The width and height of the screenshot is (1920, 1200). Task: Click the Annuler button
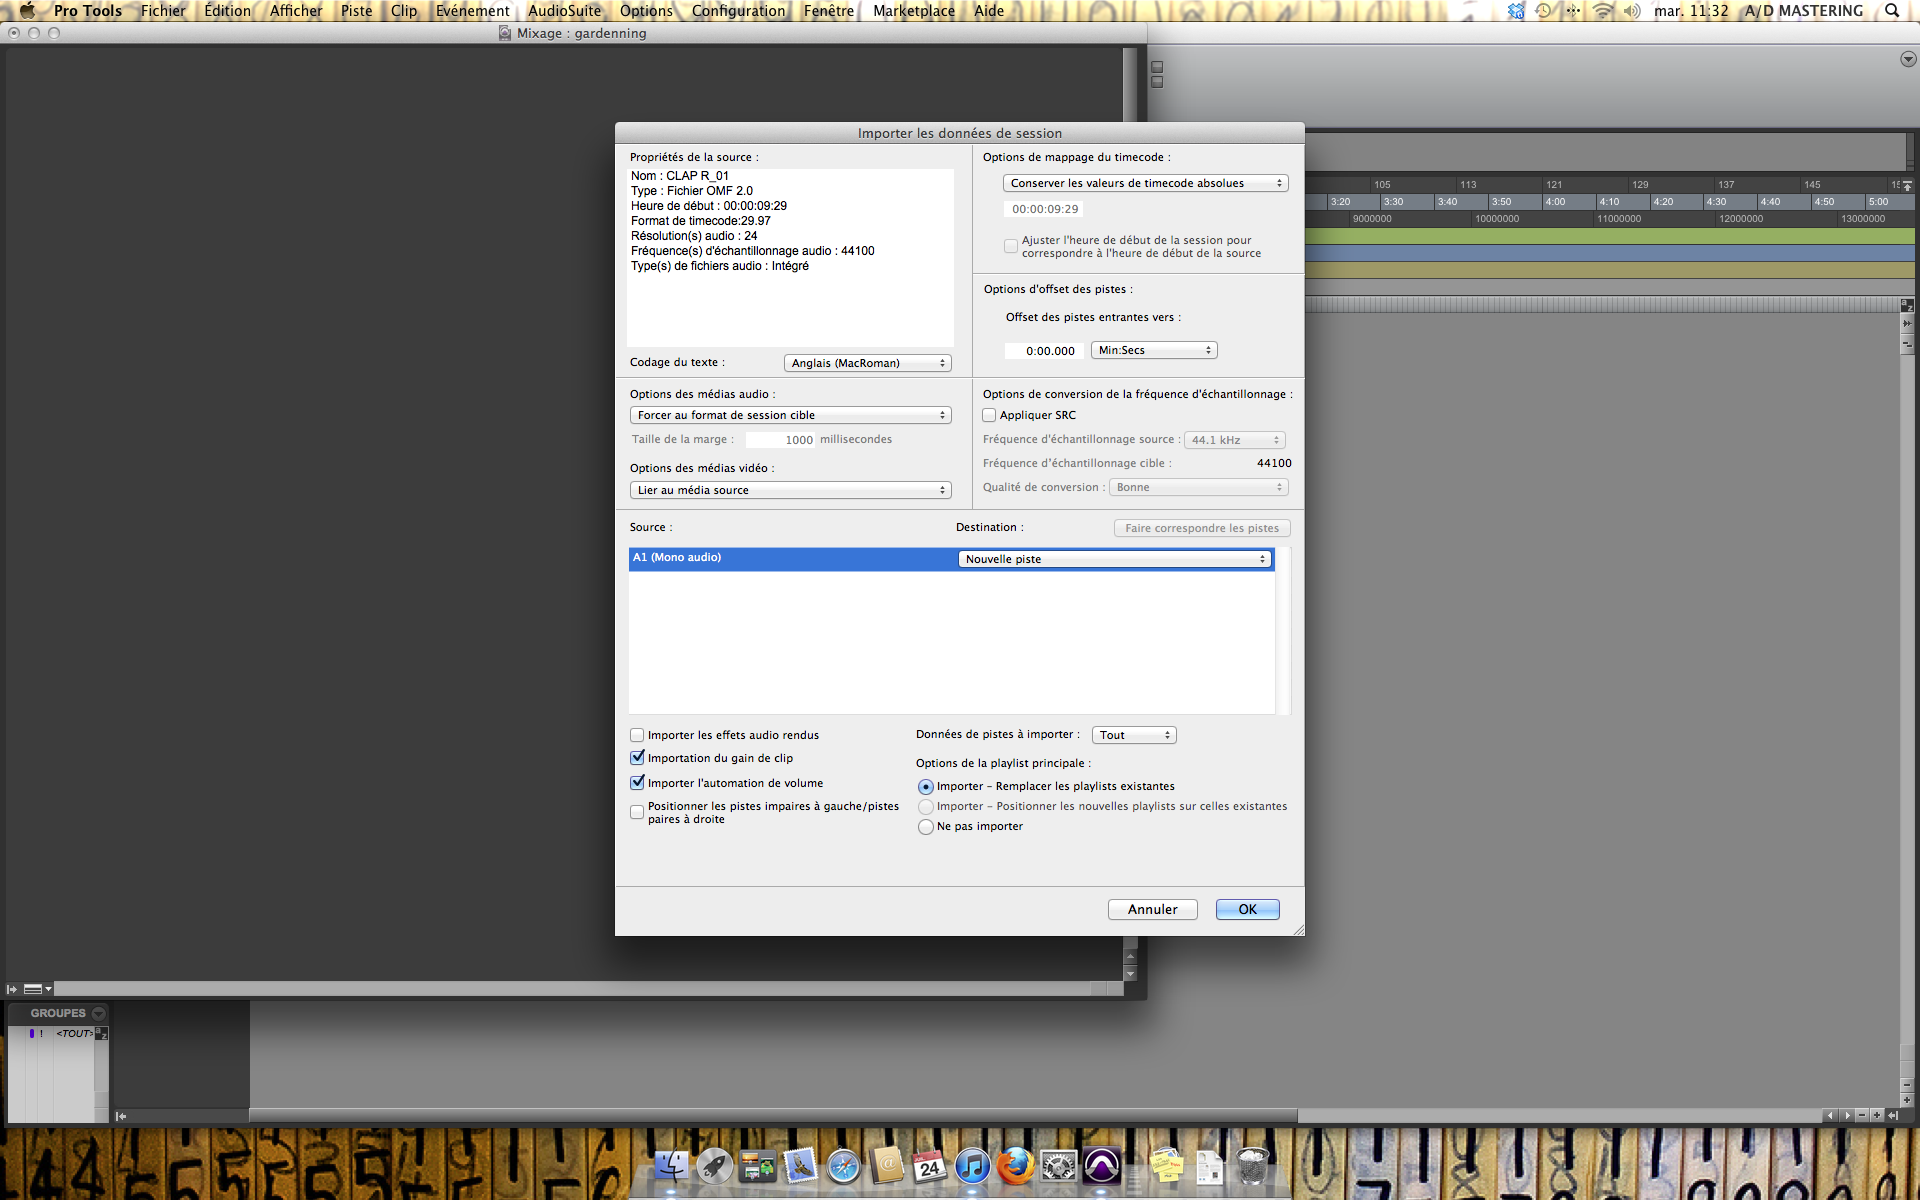[x=1152, y=909]
